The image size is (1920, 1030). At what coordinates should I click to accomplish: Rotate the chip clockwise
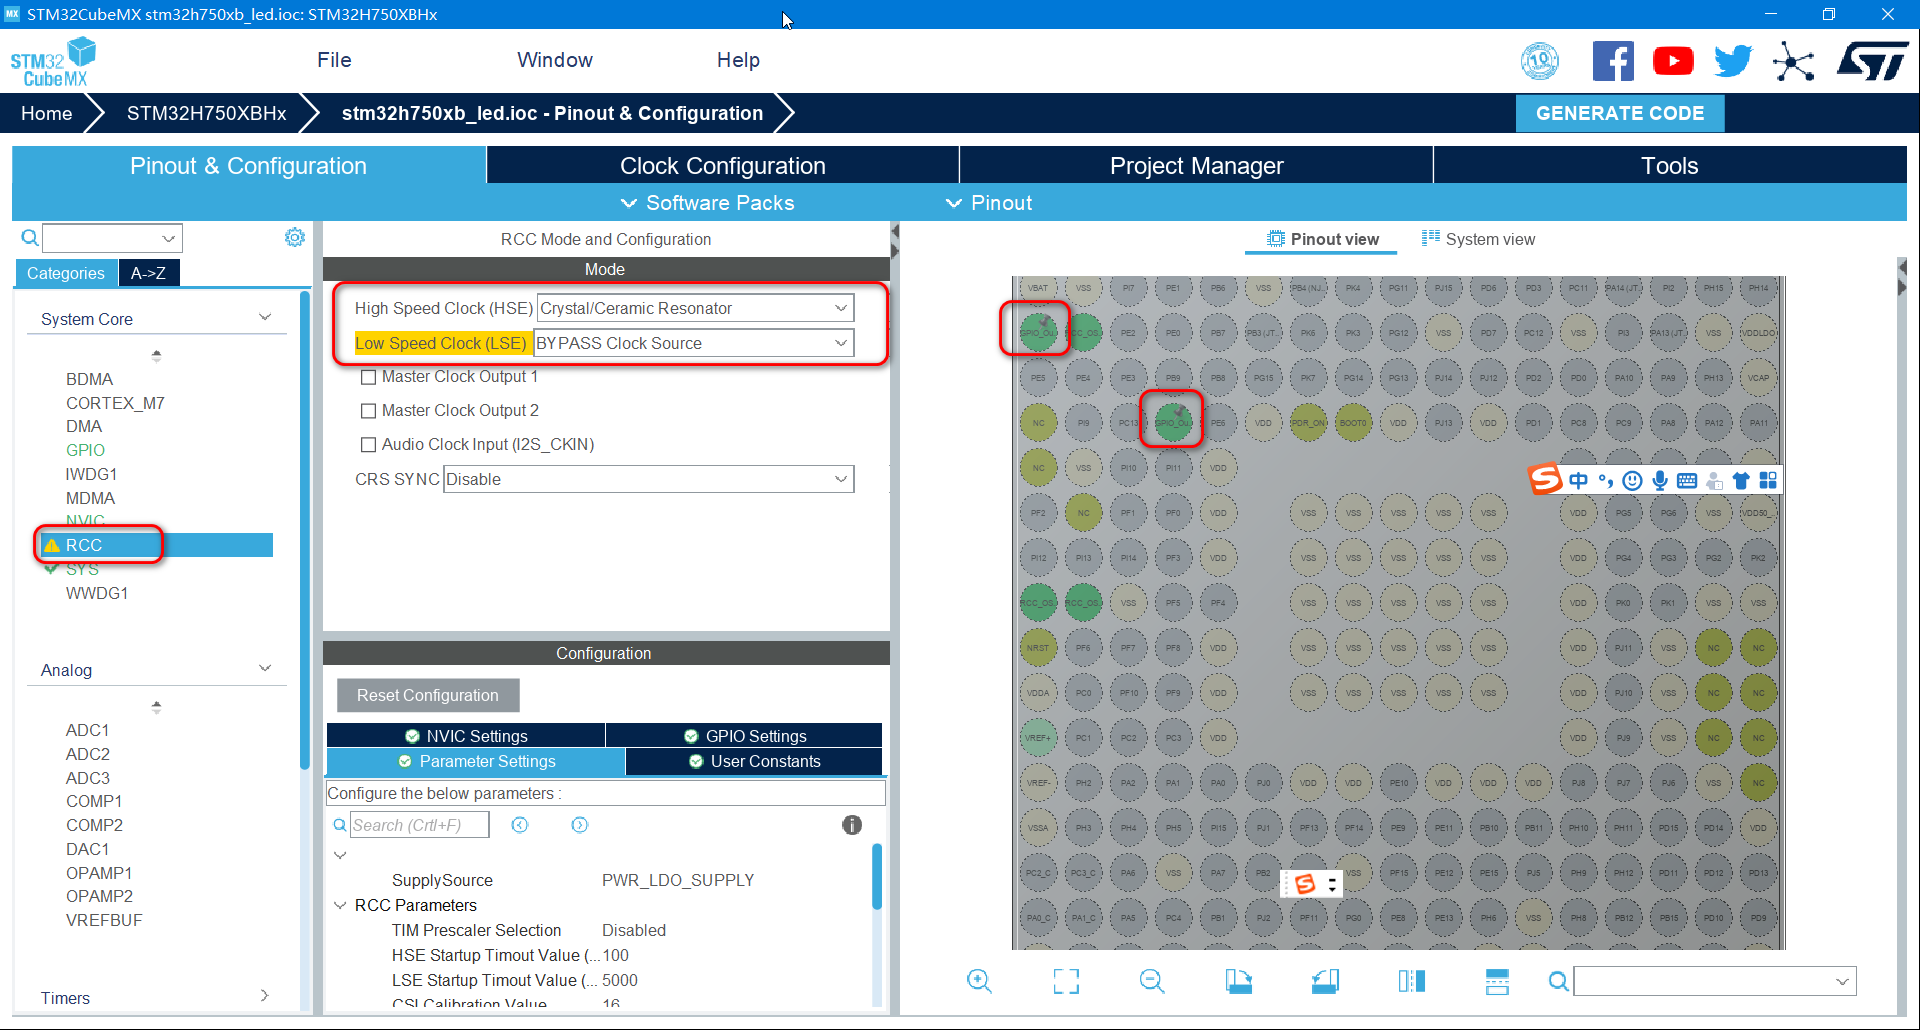coord(1238,981)
